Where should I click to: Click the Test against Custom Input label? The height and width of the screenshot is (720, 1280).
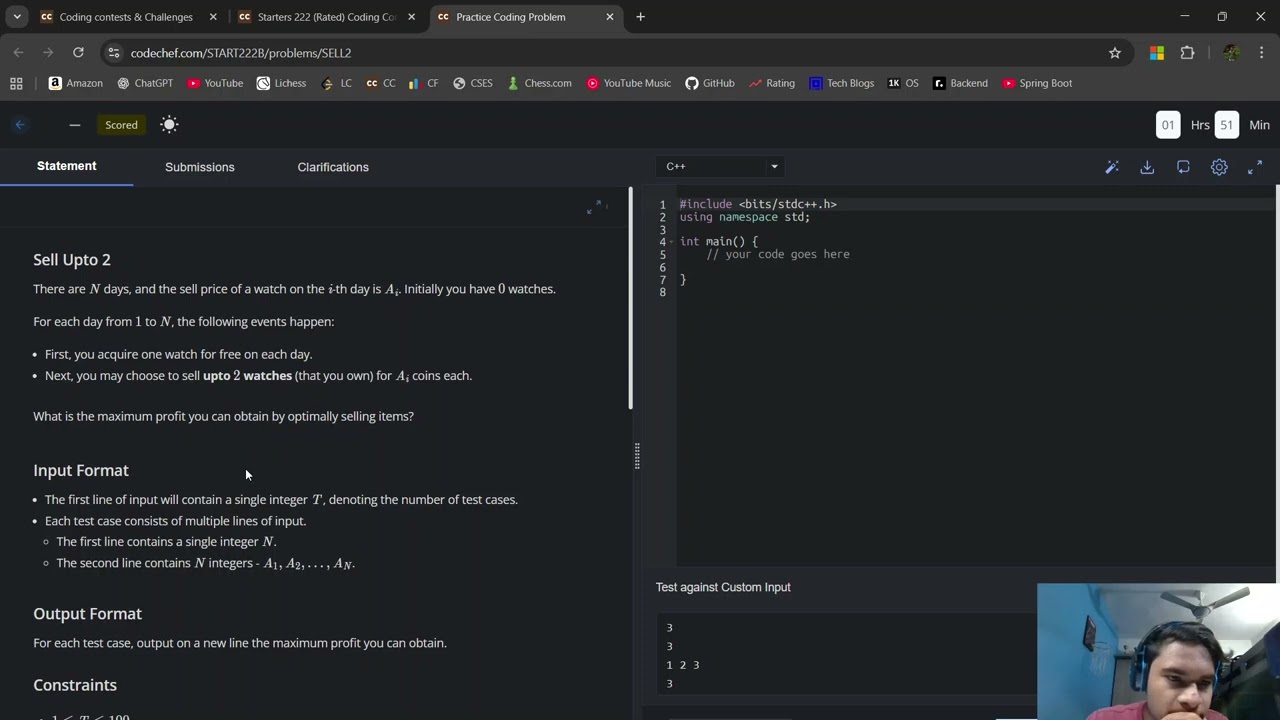click(x=723, y=587)
